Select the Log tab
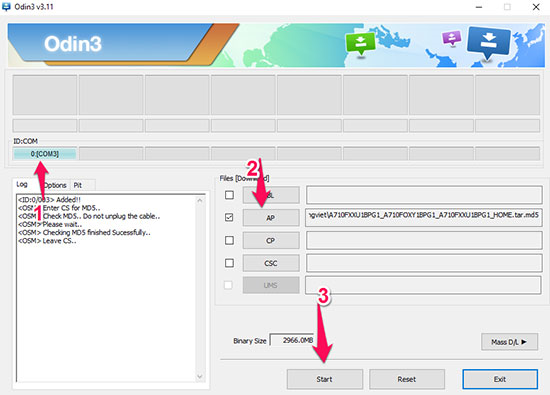The height and width of the screenshot is (395, 550). coord(22,185)
